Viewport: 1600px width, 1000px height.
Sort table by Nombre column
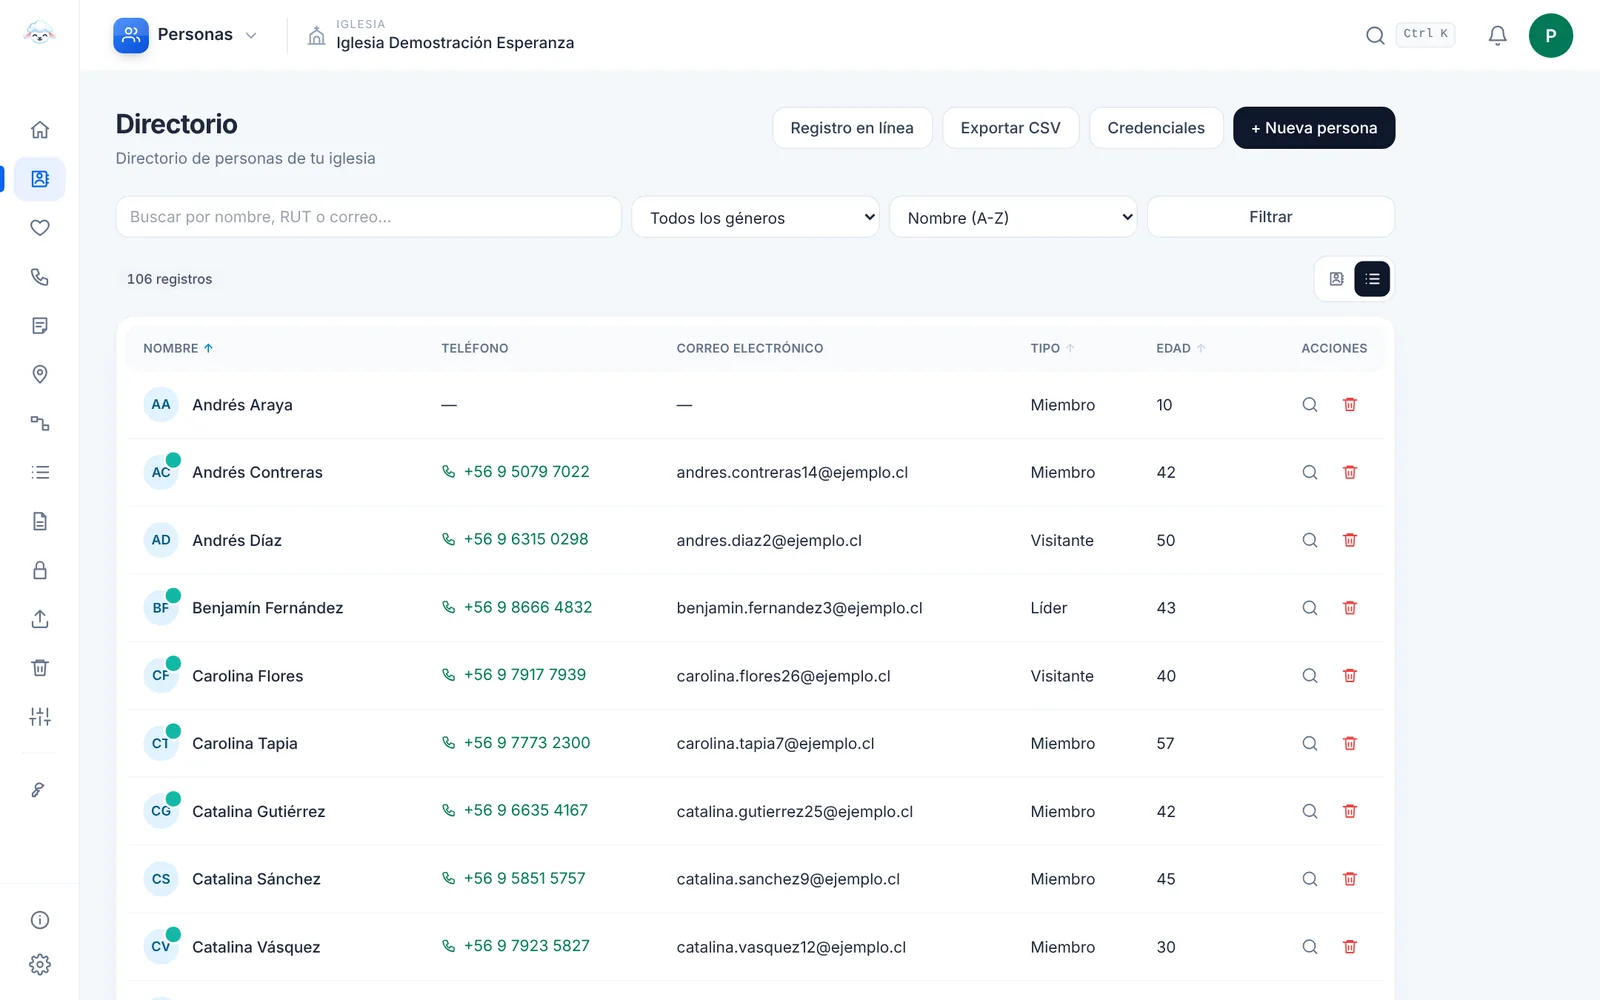[178, 348]
